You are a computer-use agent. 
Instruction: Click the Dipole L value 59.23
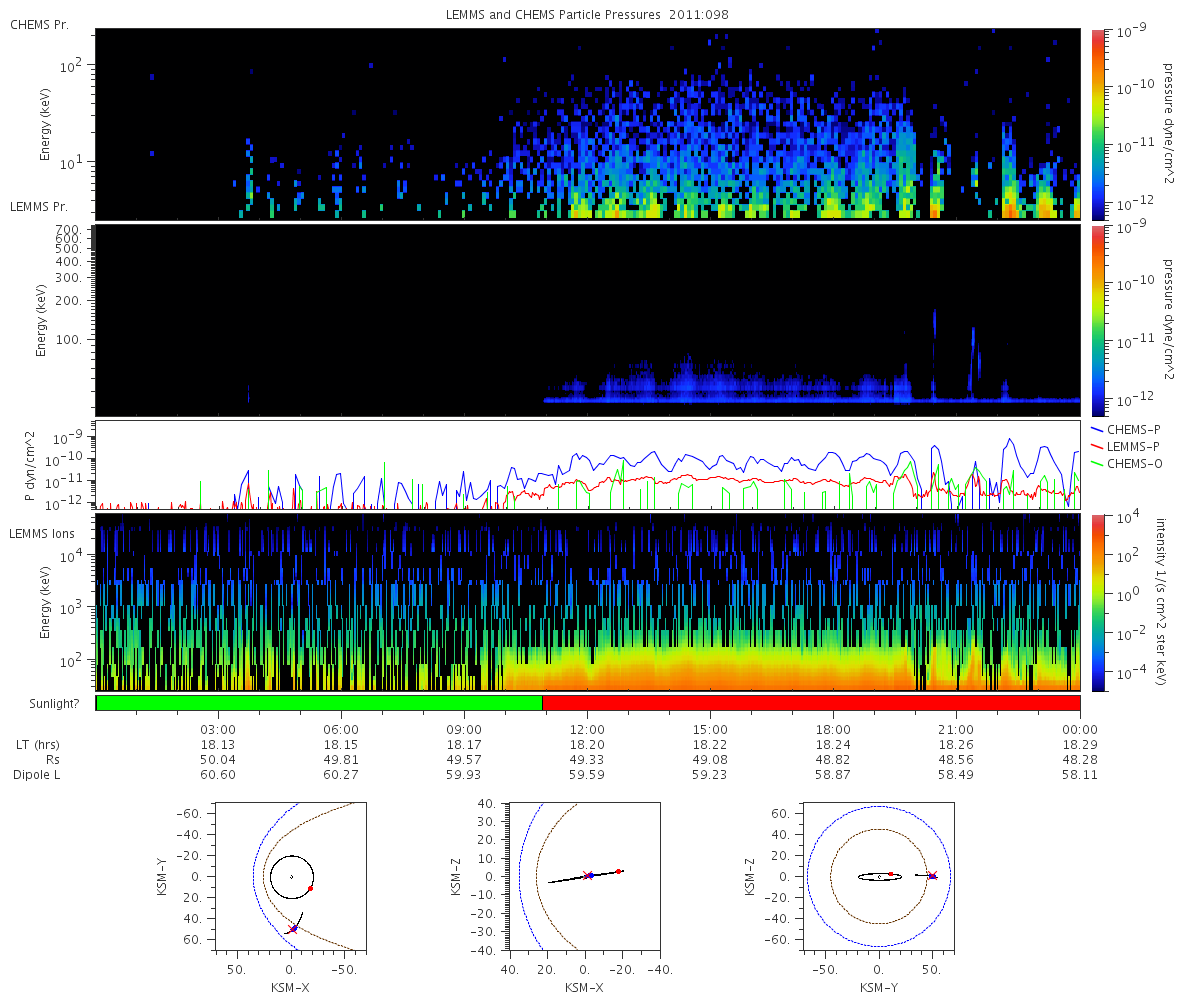click(x=710, y=775)
